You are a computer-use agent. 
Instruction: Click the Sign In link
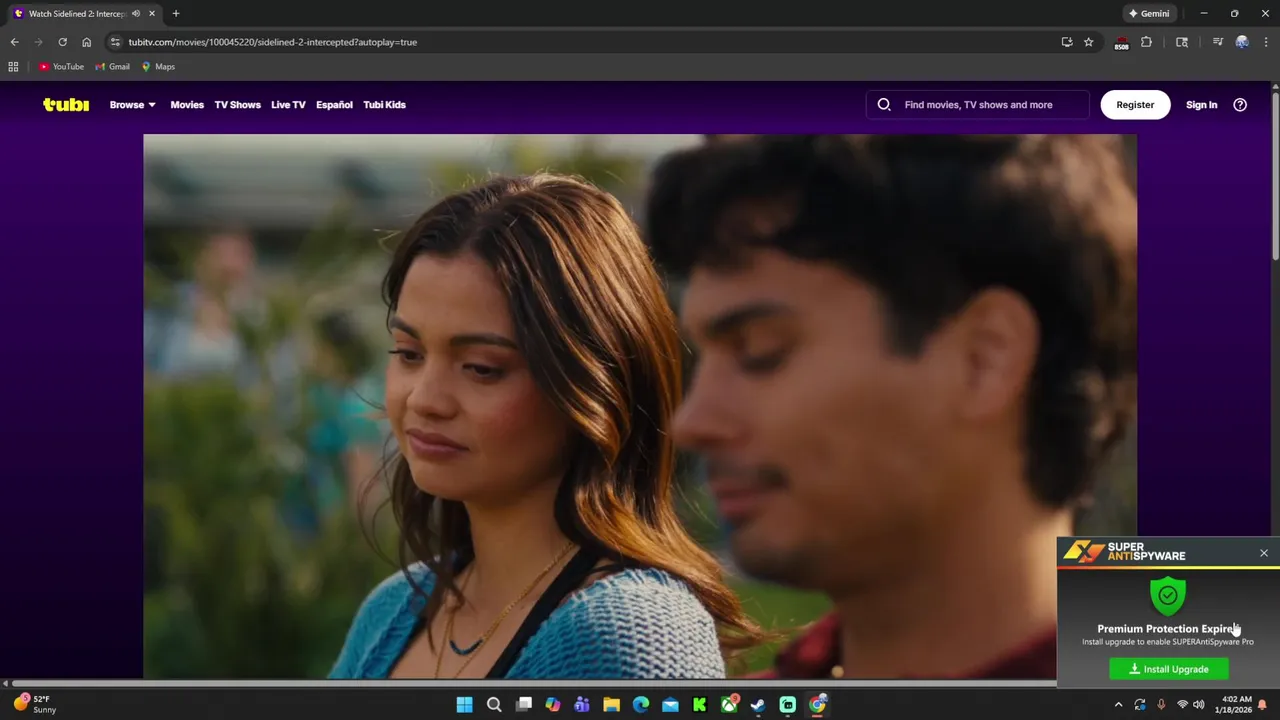[1201, 105]
